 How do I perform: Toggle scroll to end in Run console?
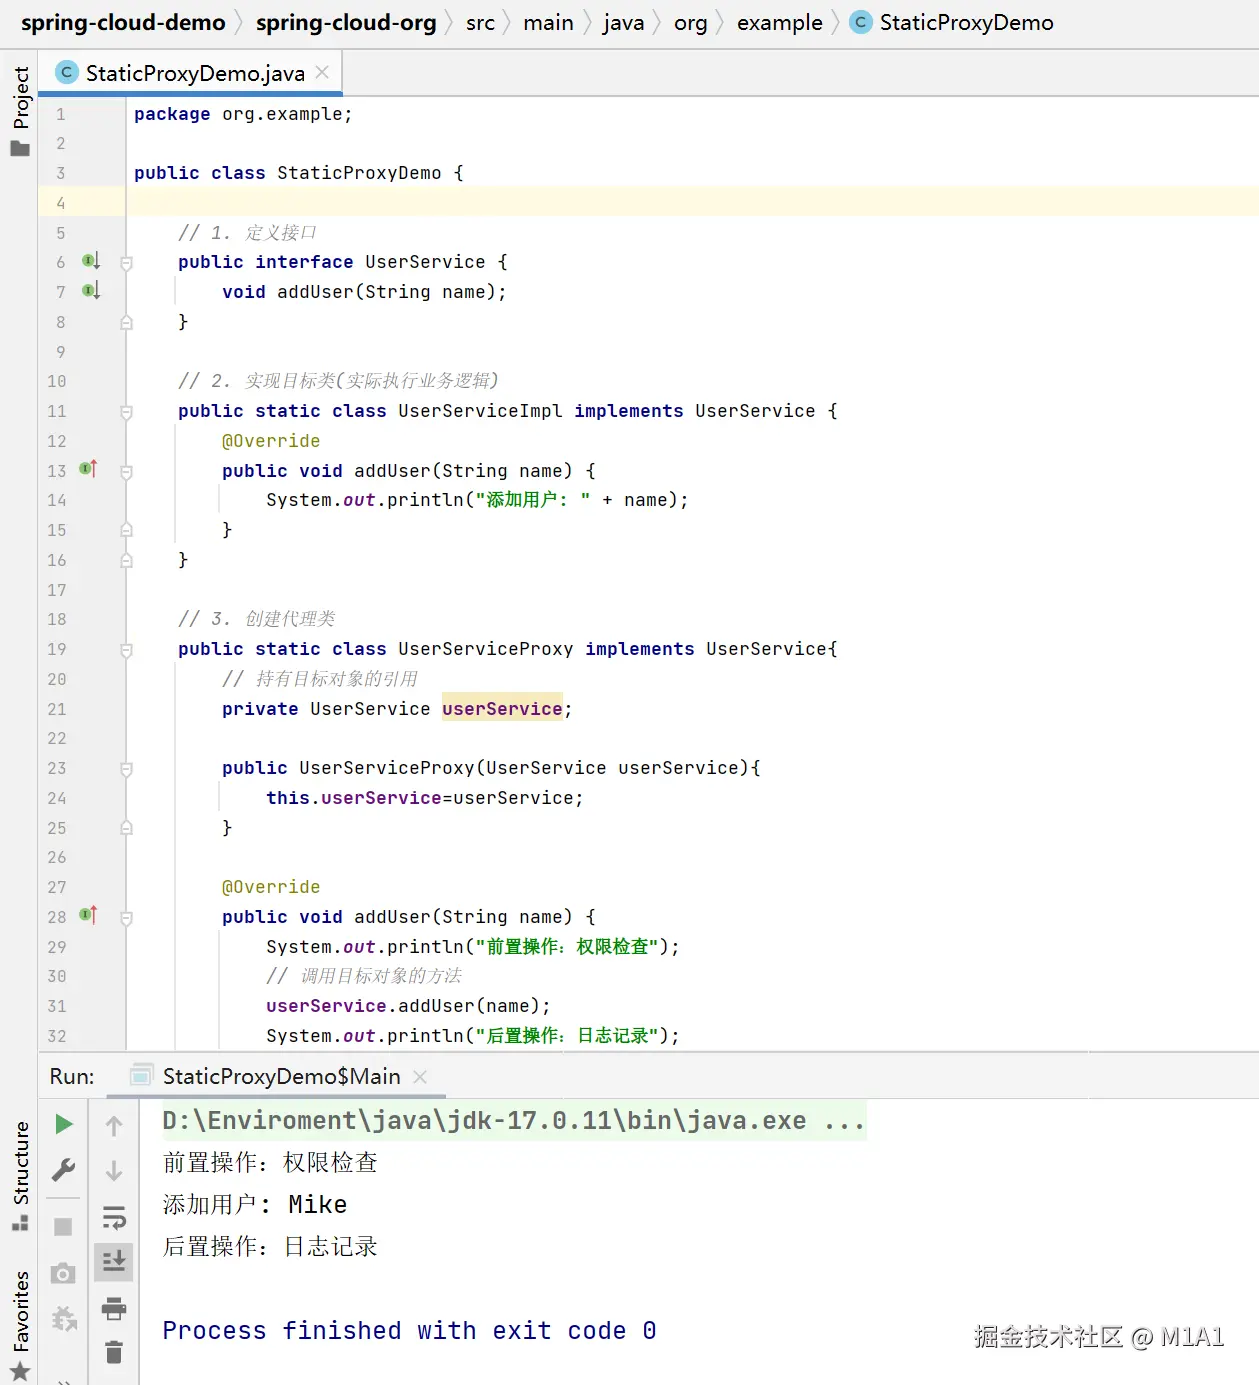tap(114, 1262)
